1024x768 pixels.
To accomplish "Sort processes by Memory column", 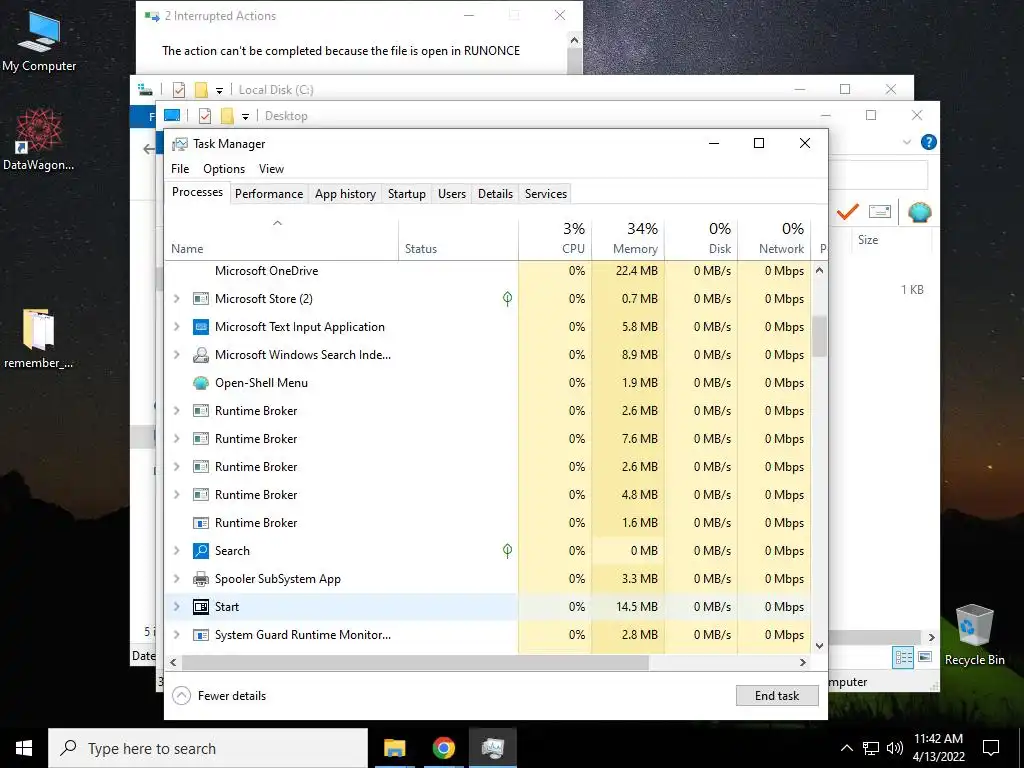I will coord(628,239).
